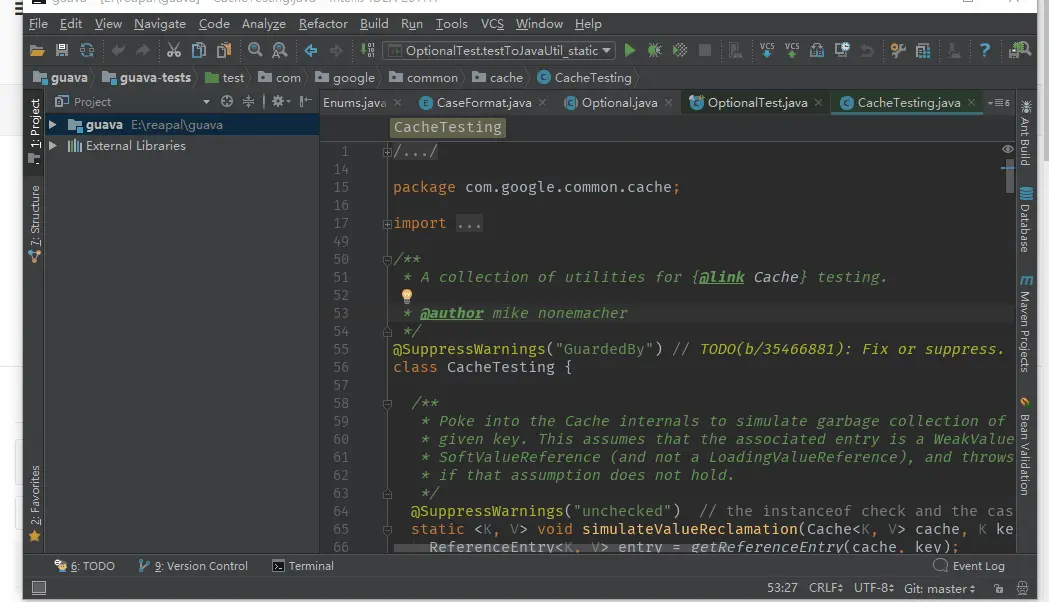The width and height of the screenshot is (1049, 602).
Task: Click the Search Everywhere icon at toolbar end
Action: click(1020, 50)
